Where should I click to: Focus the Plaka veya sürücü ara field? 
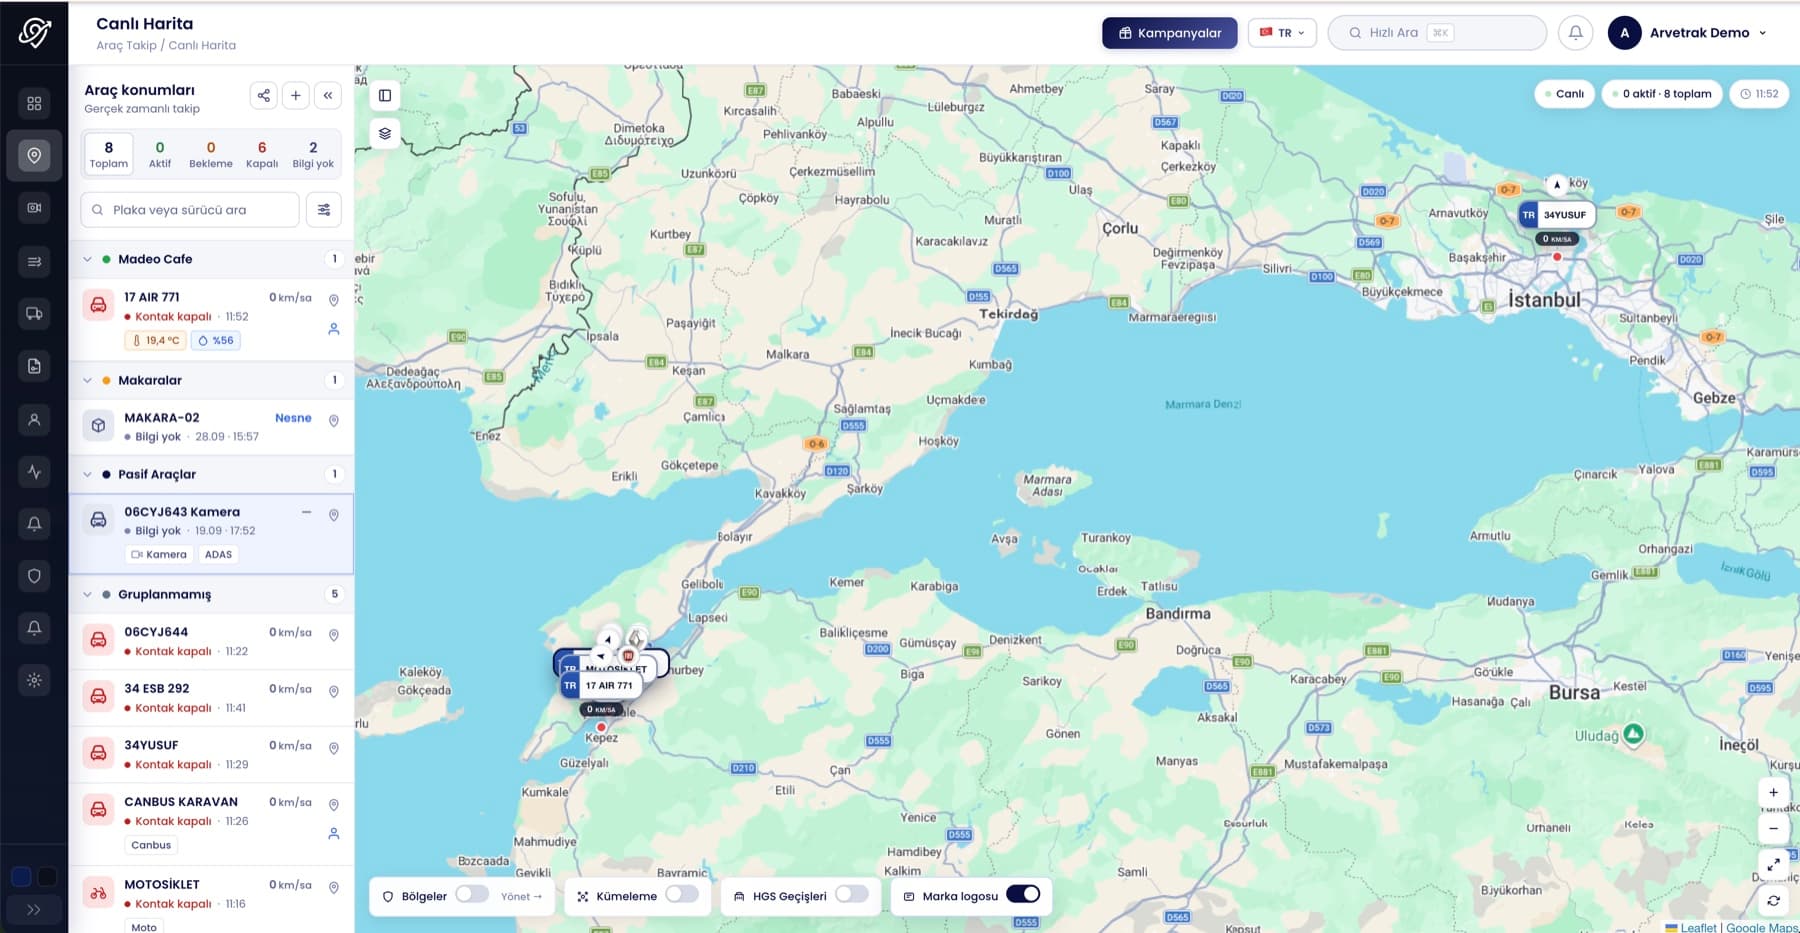click(x=190, y=210)
